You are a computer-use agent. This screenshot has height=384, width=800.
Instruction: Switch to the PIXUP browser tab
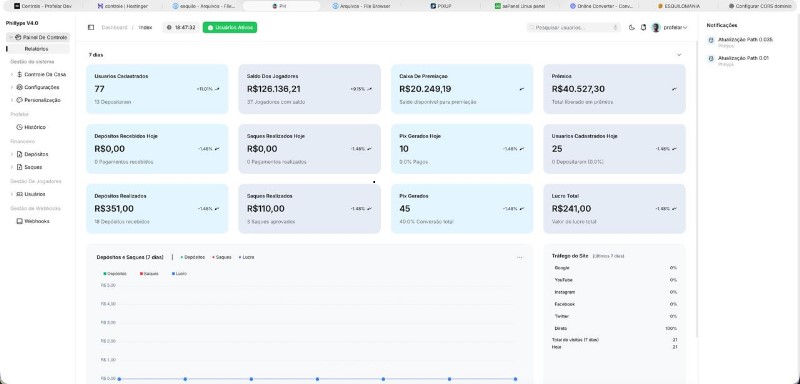click(440, 6)
